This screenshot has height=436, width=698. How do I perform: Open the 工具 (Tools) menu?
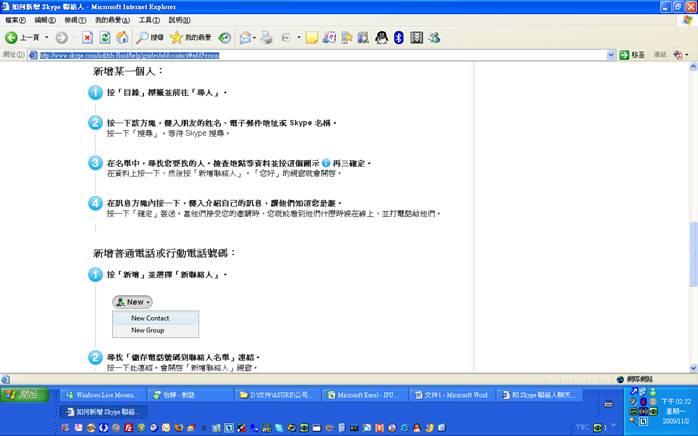point(148,20)
